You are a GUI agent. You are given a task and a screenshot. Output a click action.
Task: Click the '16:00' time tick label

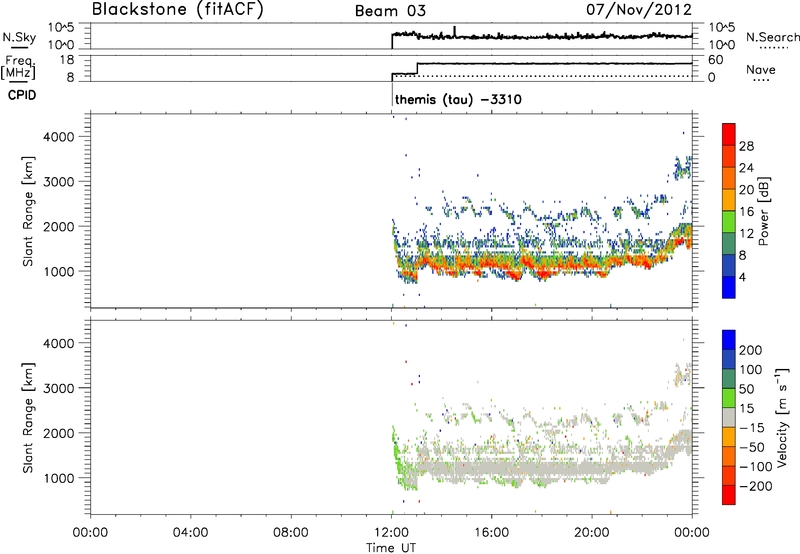(491, 533)
